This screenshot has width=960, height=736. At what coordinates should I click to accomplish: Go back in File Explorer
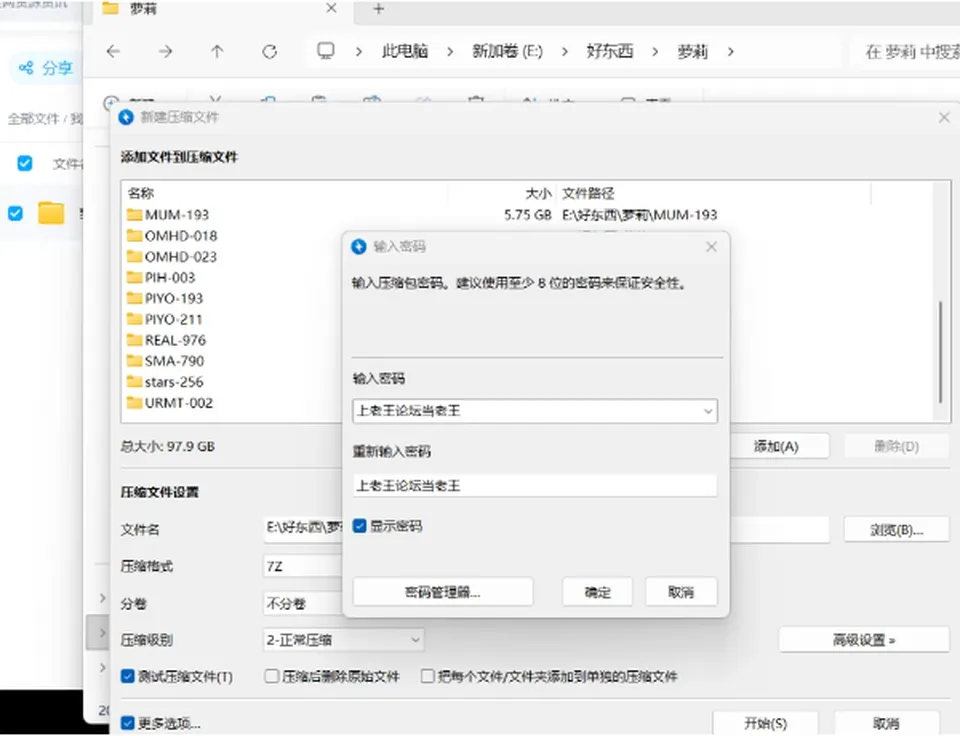[113, 52]
